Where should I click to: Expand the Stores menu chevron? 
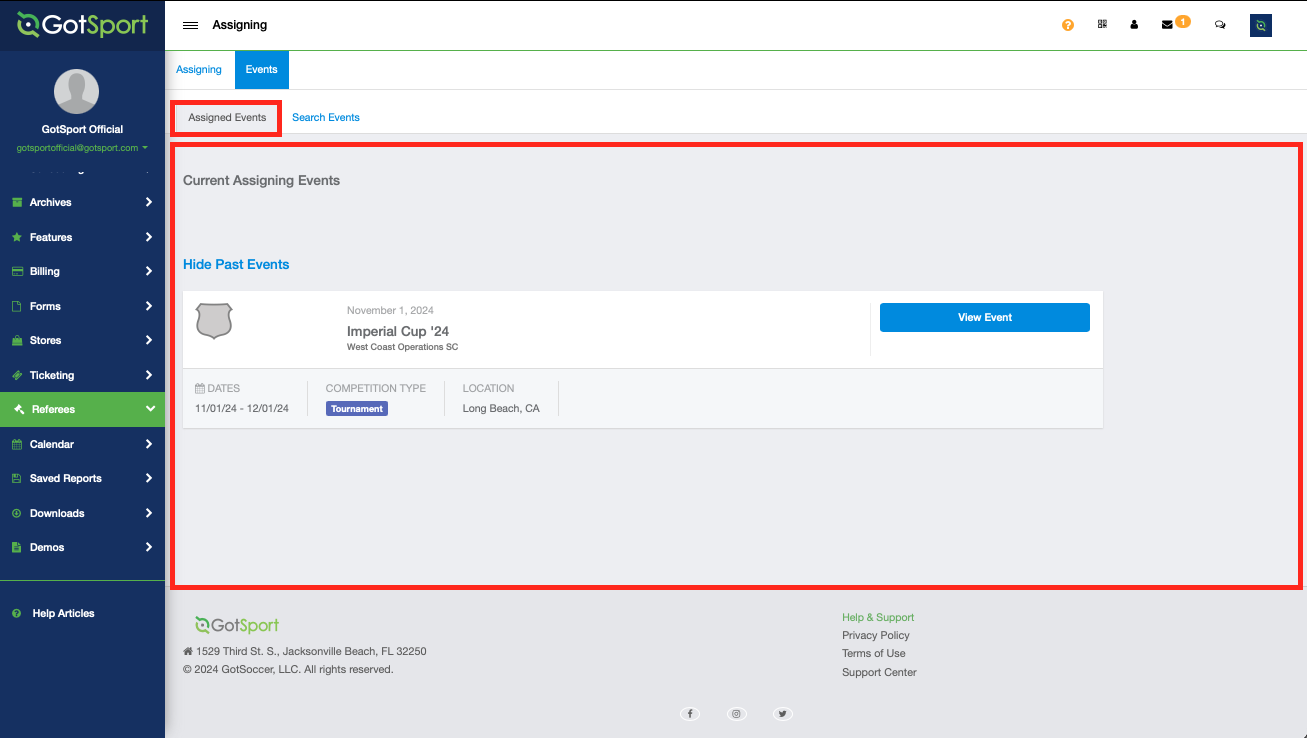point(149,340)
